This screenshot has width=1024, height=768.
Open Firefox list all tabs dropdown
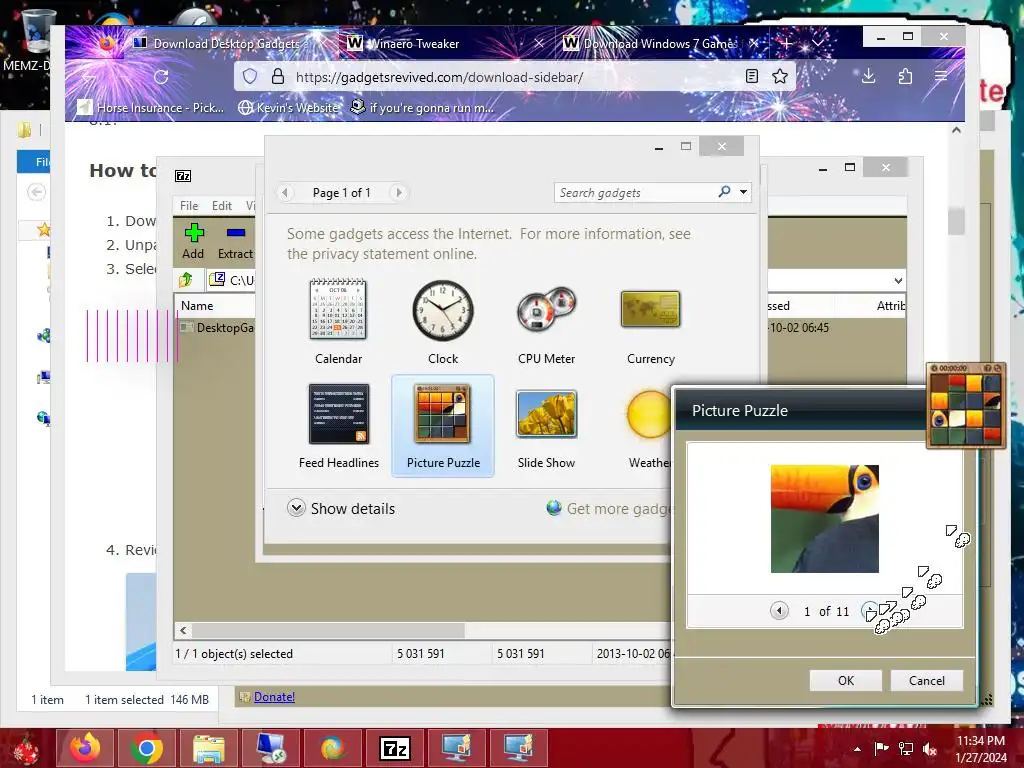[817, 44]
